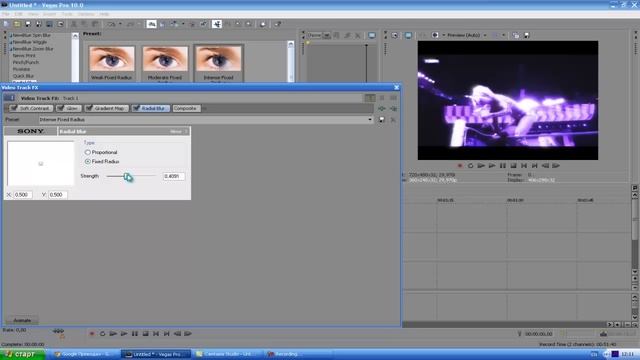Click Pause button below video preview
Screen dimensions: 640x360
[x=503, y=166]
